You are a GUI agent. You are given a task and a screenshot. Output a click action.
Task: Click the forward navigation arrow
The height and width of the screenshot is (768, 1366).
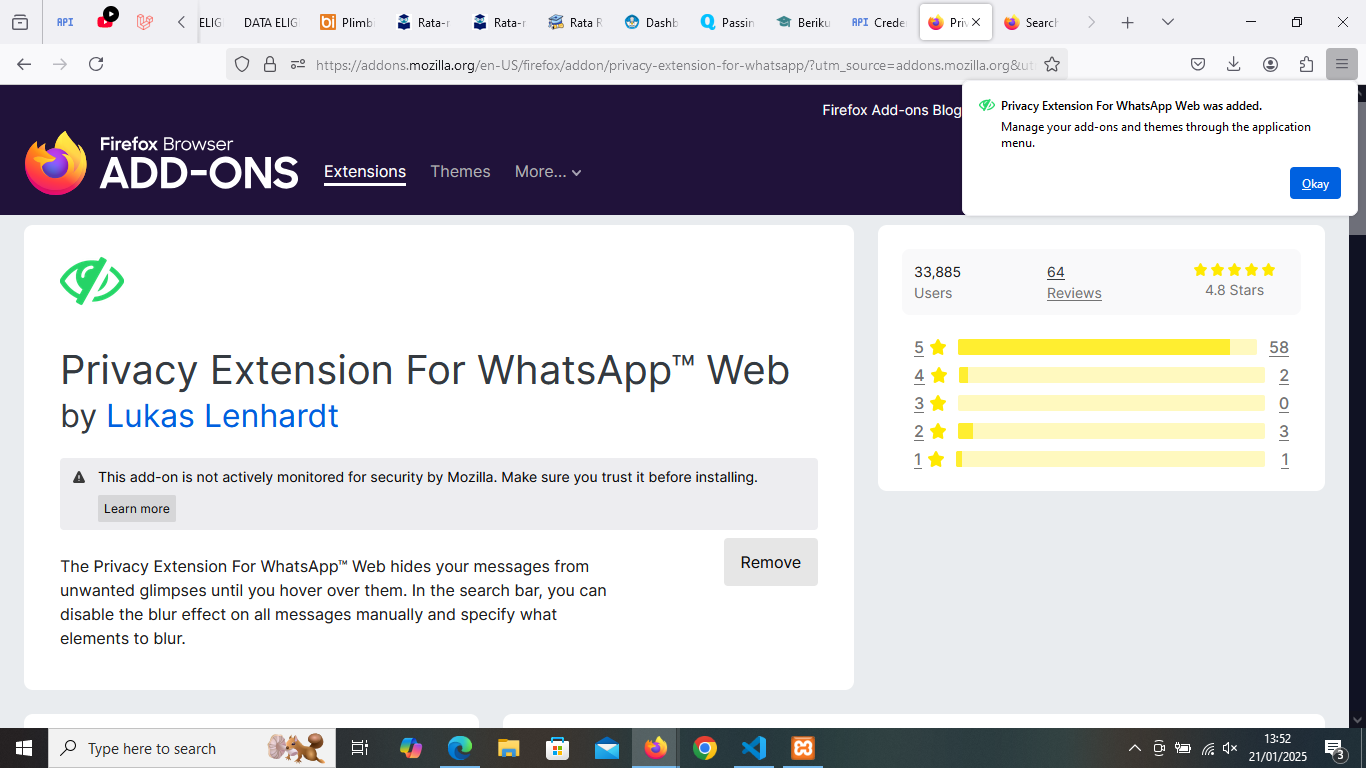[x=60, y=64]
